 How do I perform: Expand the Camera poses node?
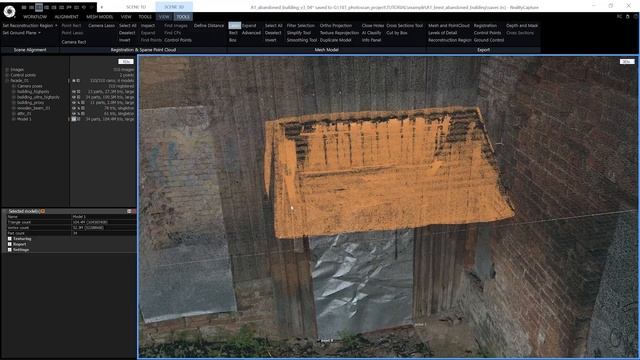[x=13, y=86]
